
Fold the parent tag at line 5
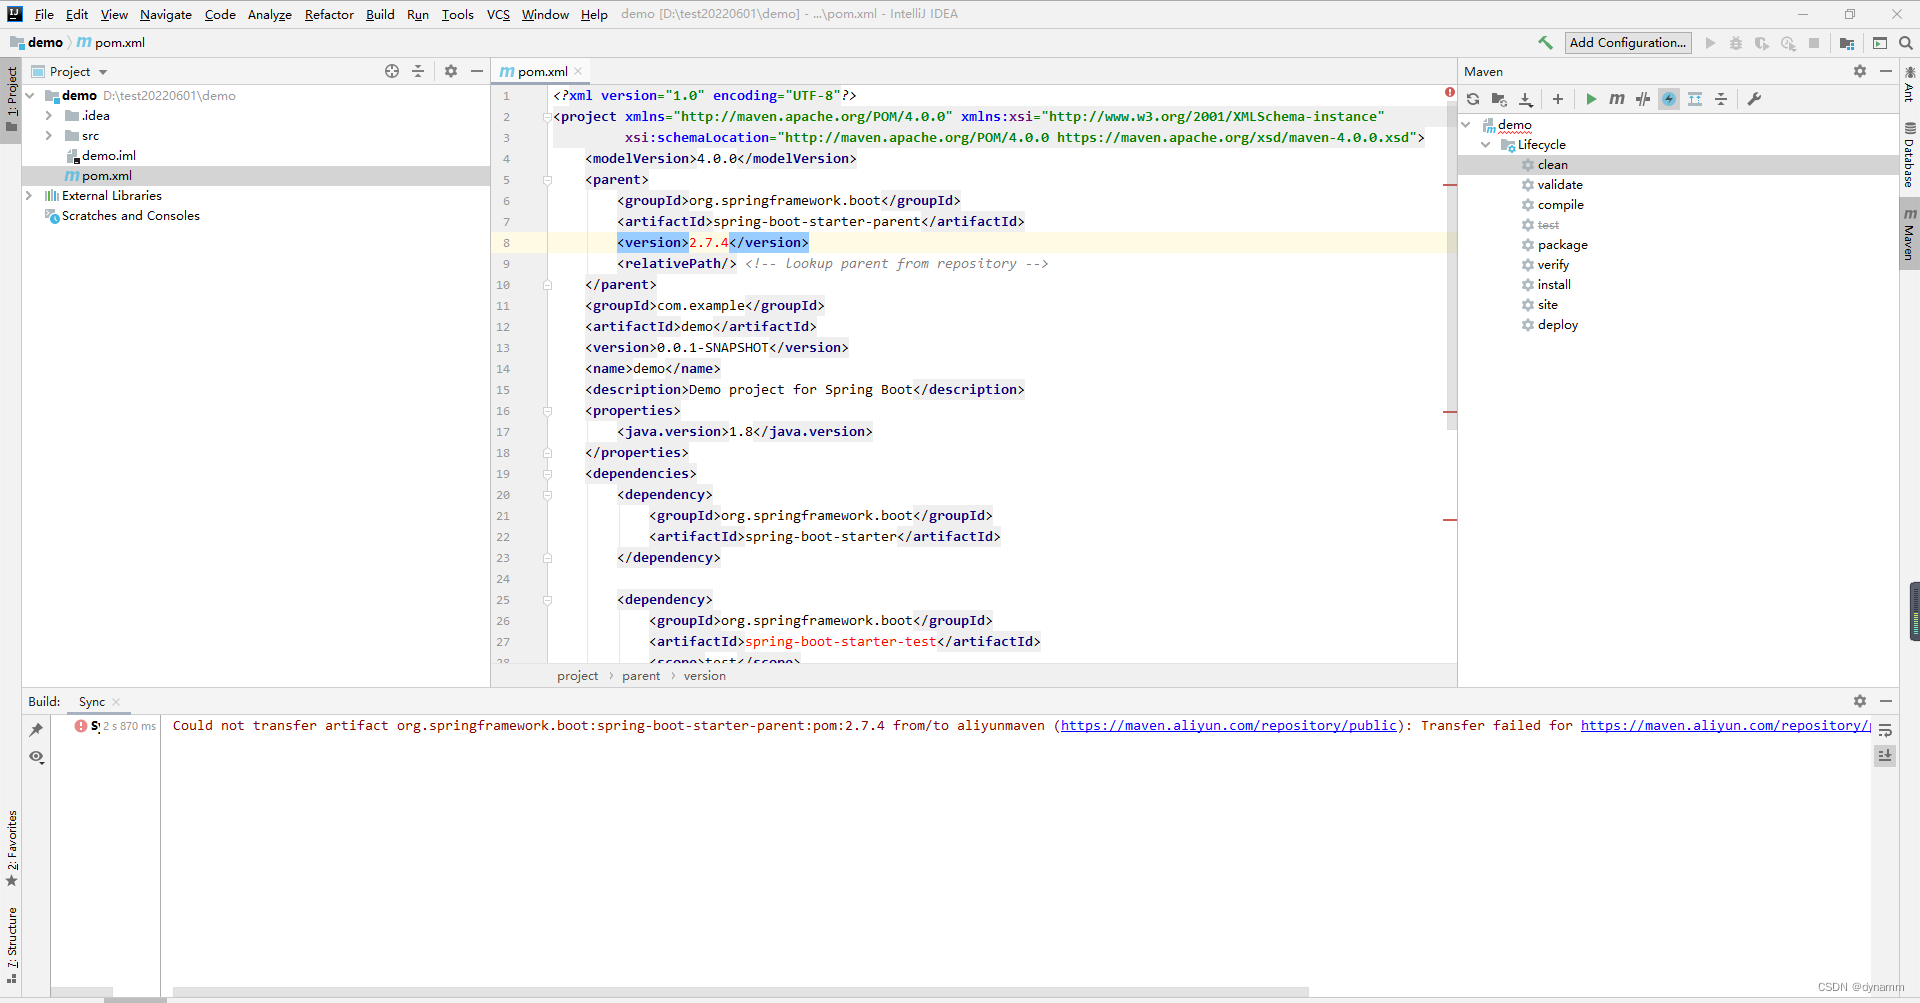point(547,180)
